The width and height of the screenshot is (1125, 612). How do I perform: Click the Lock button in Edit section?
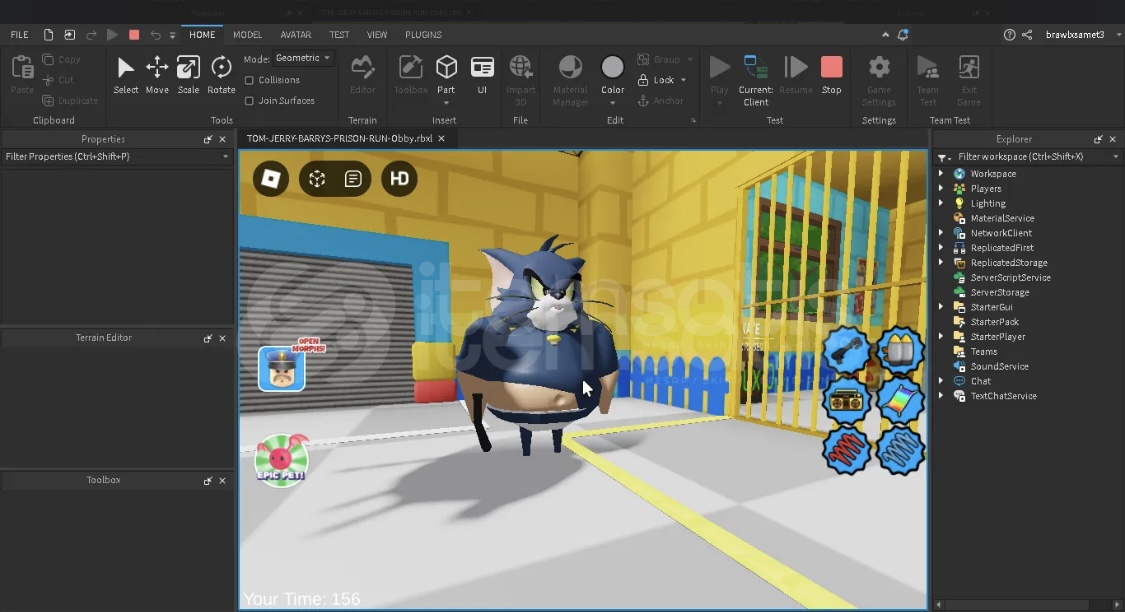(x=662, y=80)
